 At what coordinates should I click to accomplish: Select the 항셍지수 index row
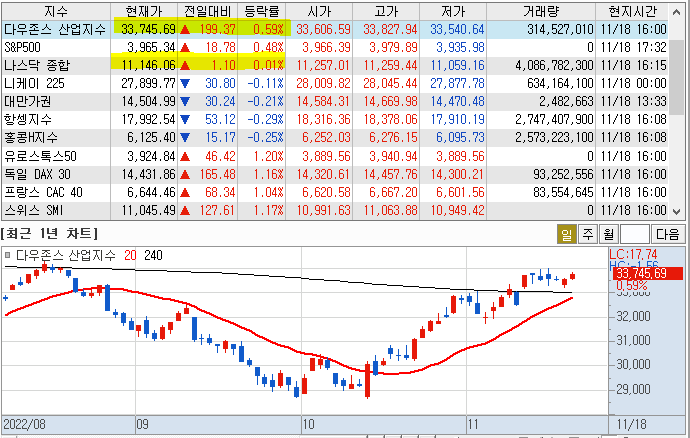tap(335, 119)
